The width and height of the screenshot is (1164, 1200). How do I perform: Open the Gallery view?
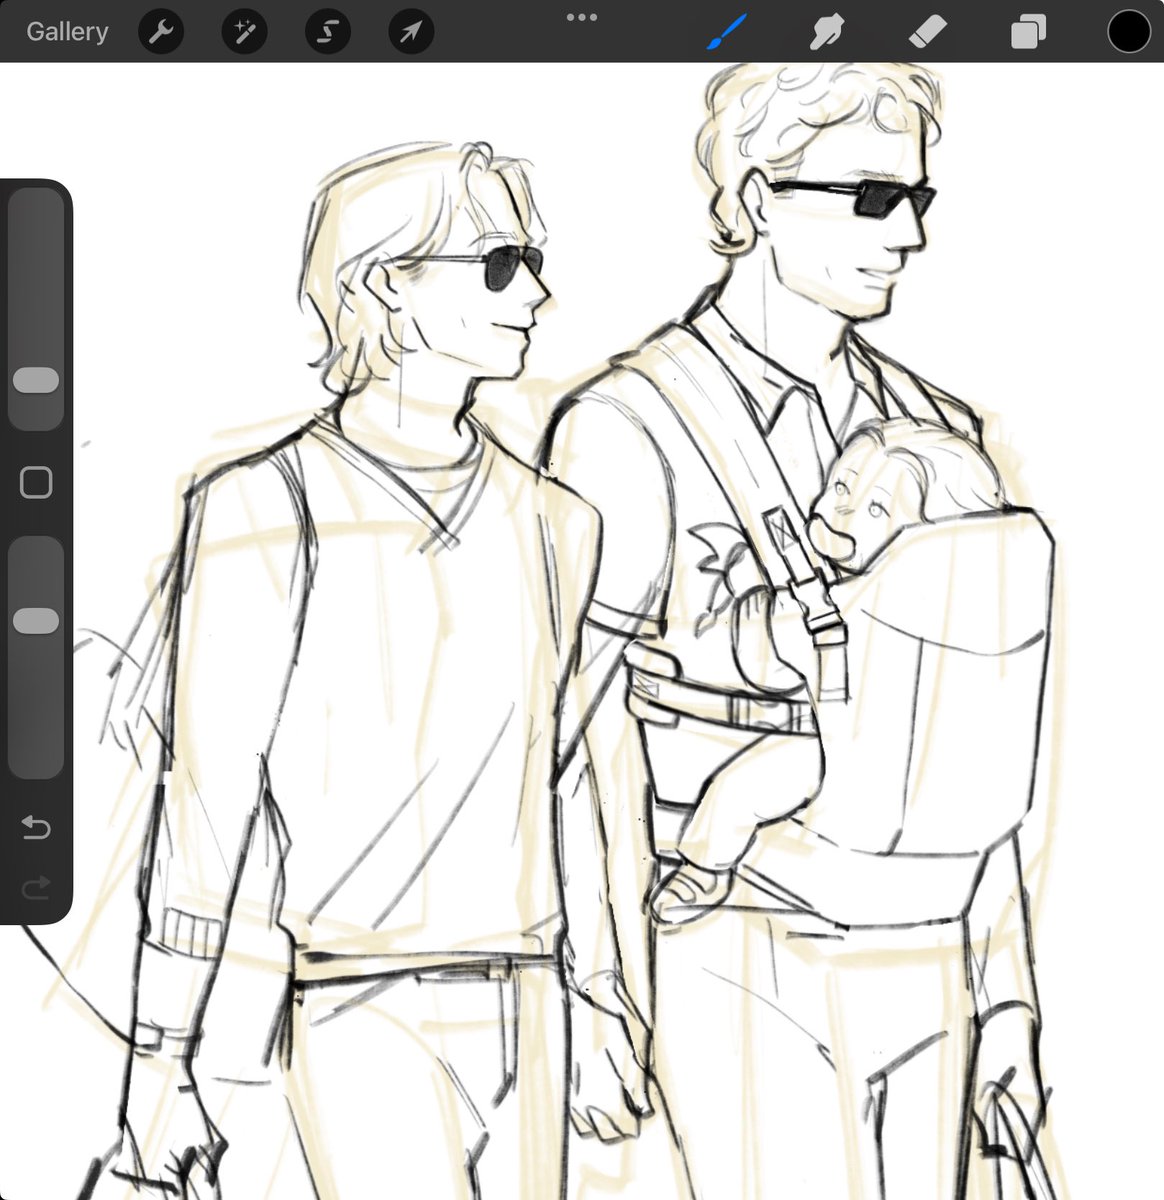(x=67, y=31)
